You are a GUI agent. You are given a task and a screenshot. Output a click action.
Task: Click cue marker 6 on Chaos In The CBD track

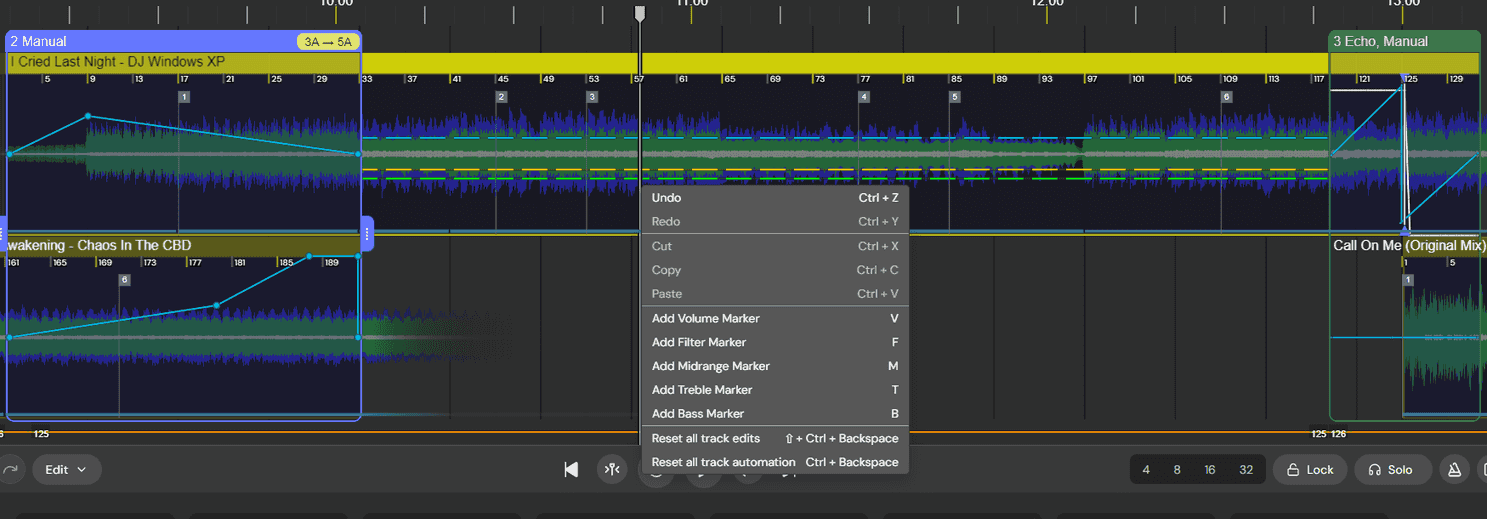[125, 280]
